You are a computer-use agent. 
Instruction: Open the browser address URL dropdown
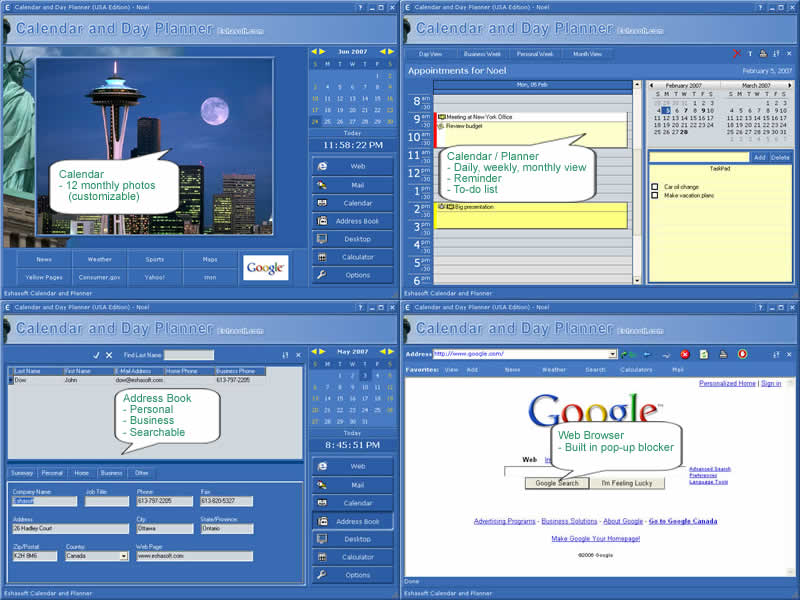tap(612, 354)
